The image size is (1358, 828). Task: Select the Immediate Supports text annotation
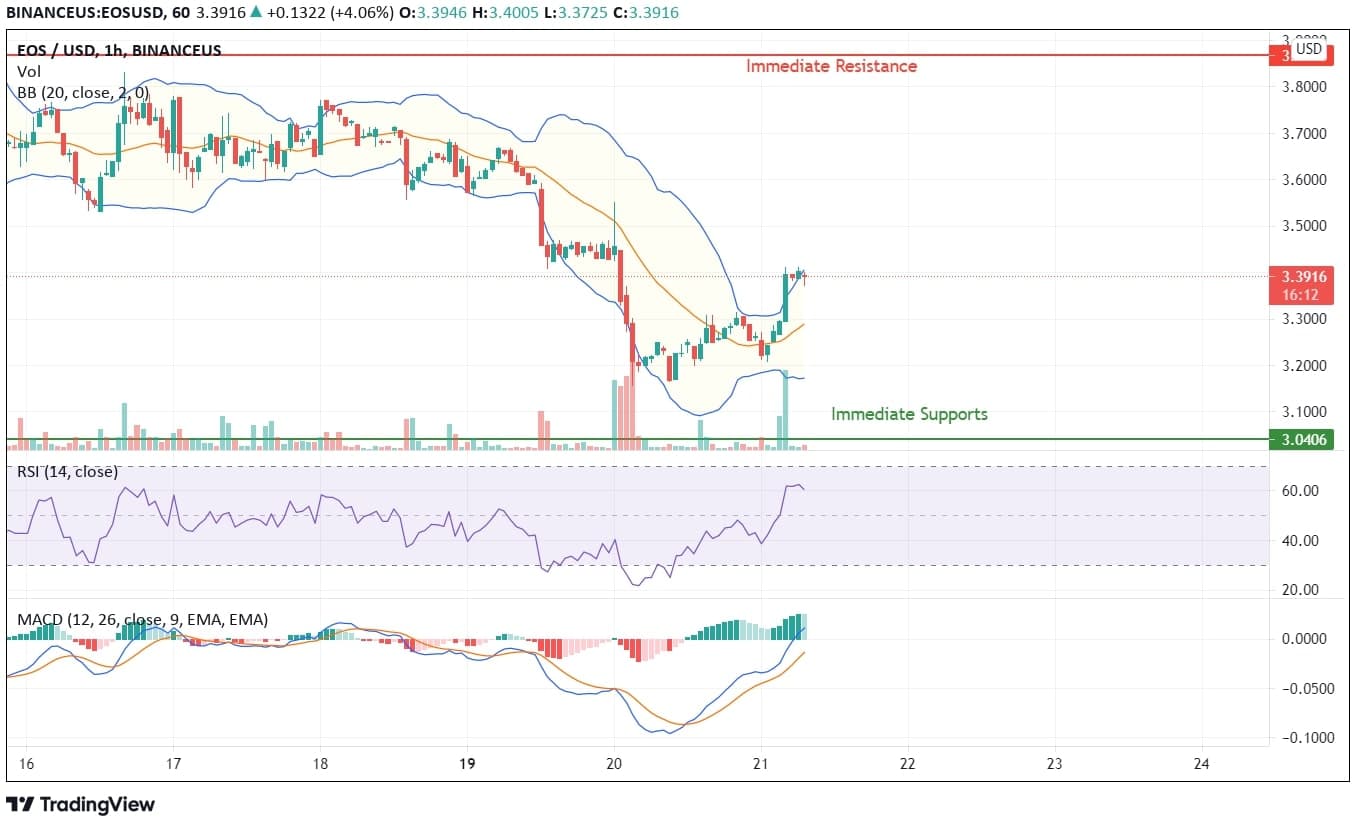pos(909,414)
